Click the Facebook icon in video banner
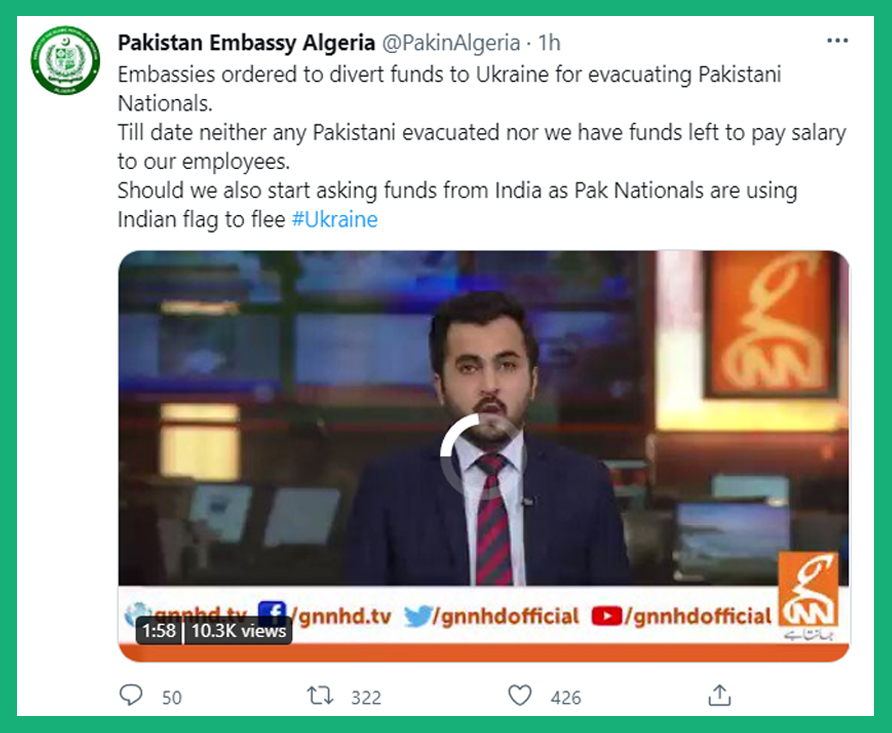Screen dimensions: 892x733 click(272, 612)
